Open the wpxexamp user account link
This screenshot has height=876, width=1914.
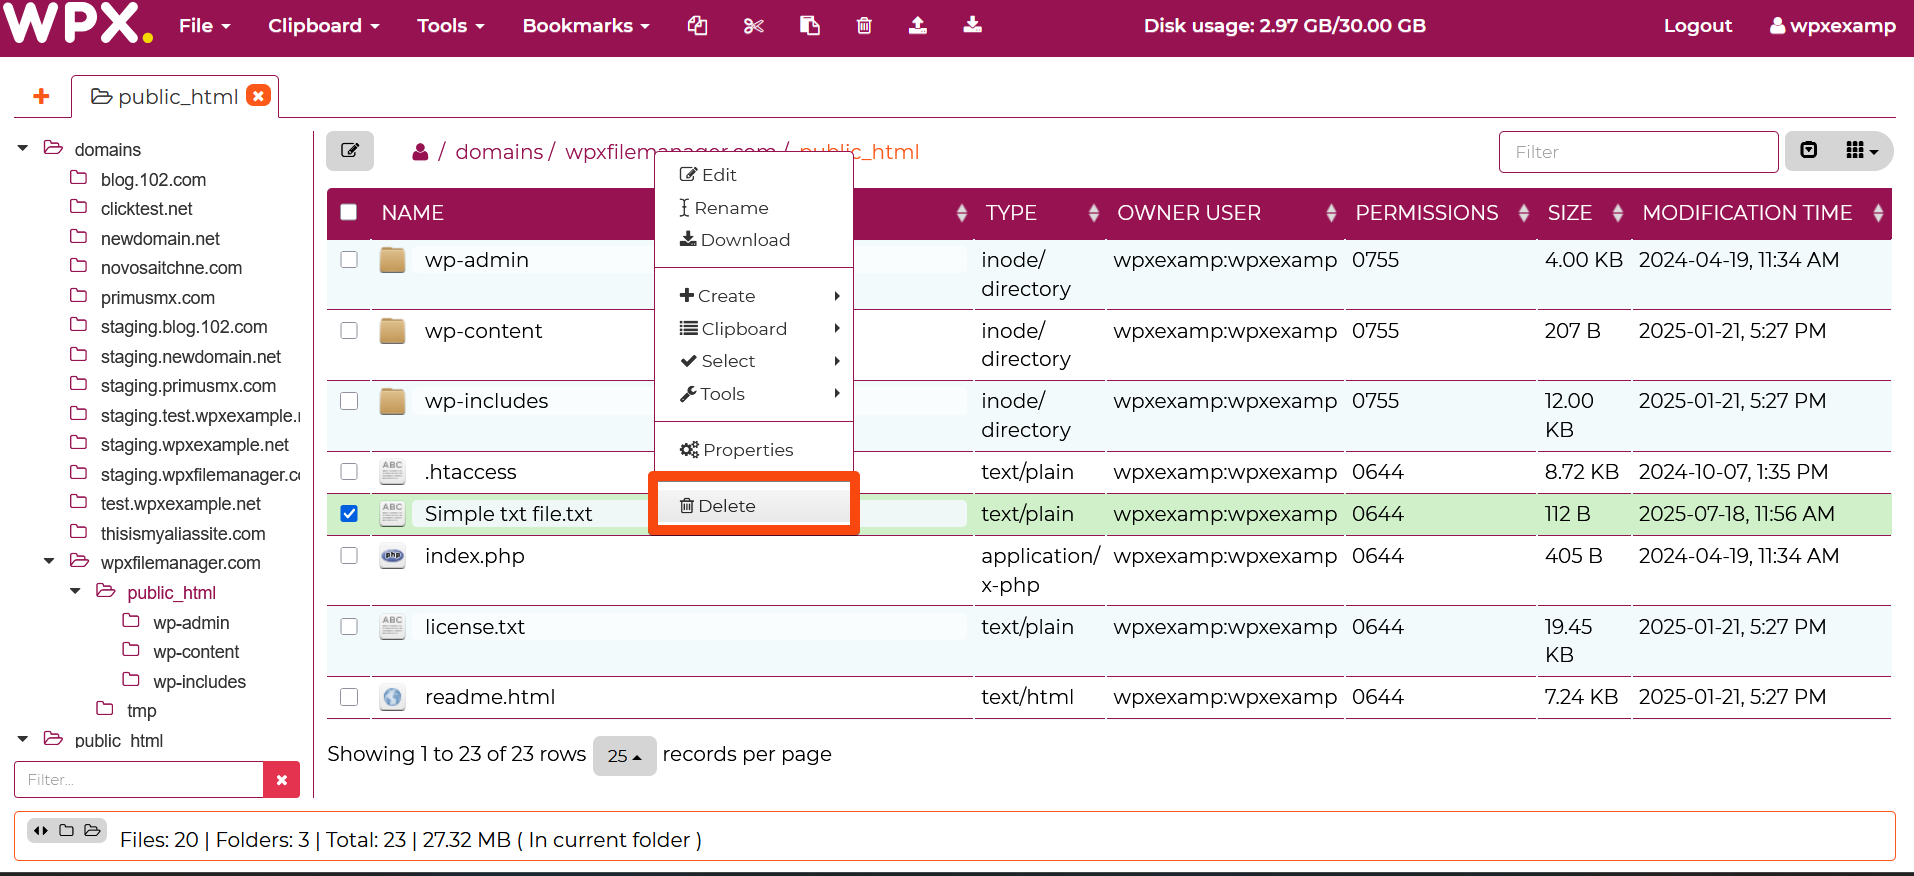pyautogui.click(x=1832, y=26)
